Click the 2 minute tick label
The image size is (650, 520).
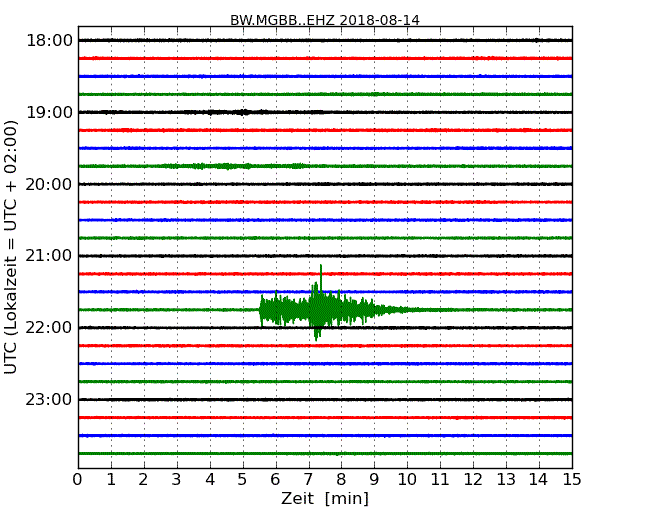click(143, 480)
